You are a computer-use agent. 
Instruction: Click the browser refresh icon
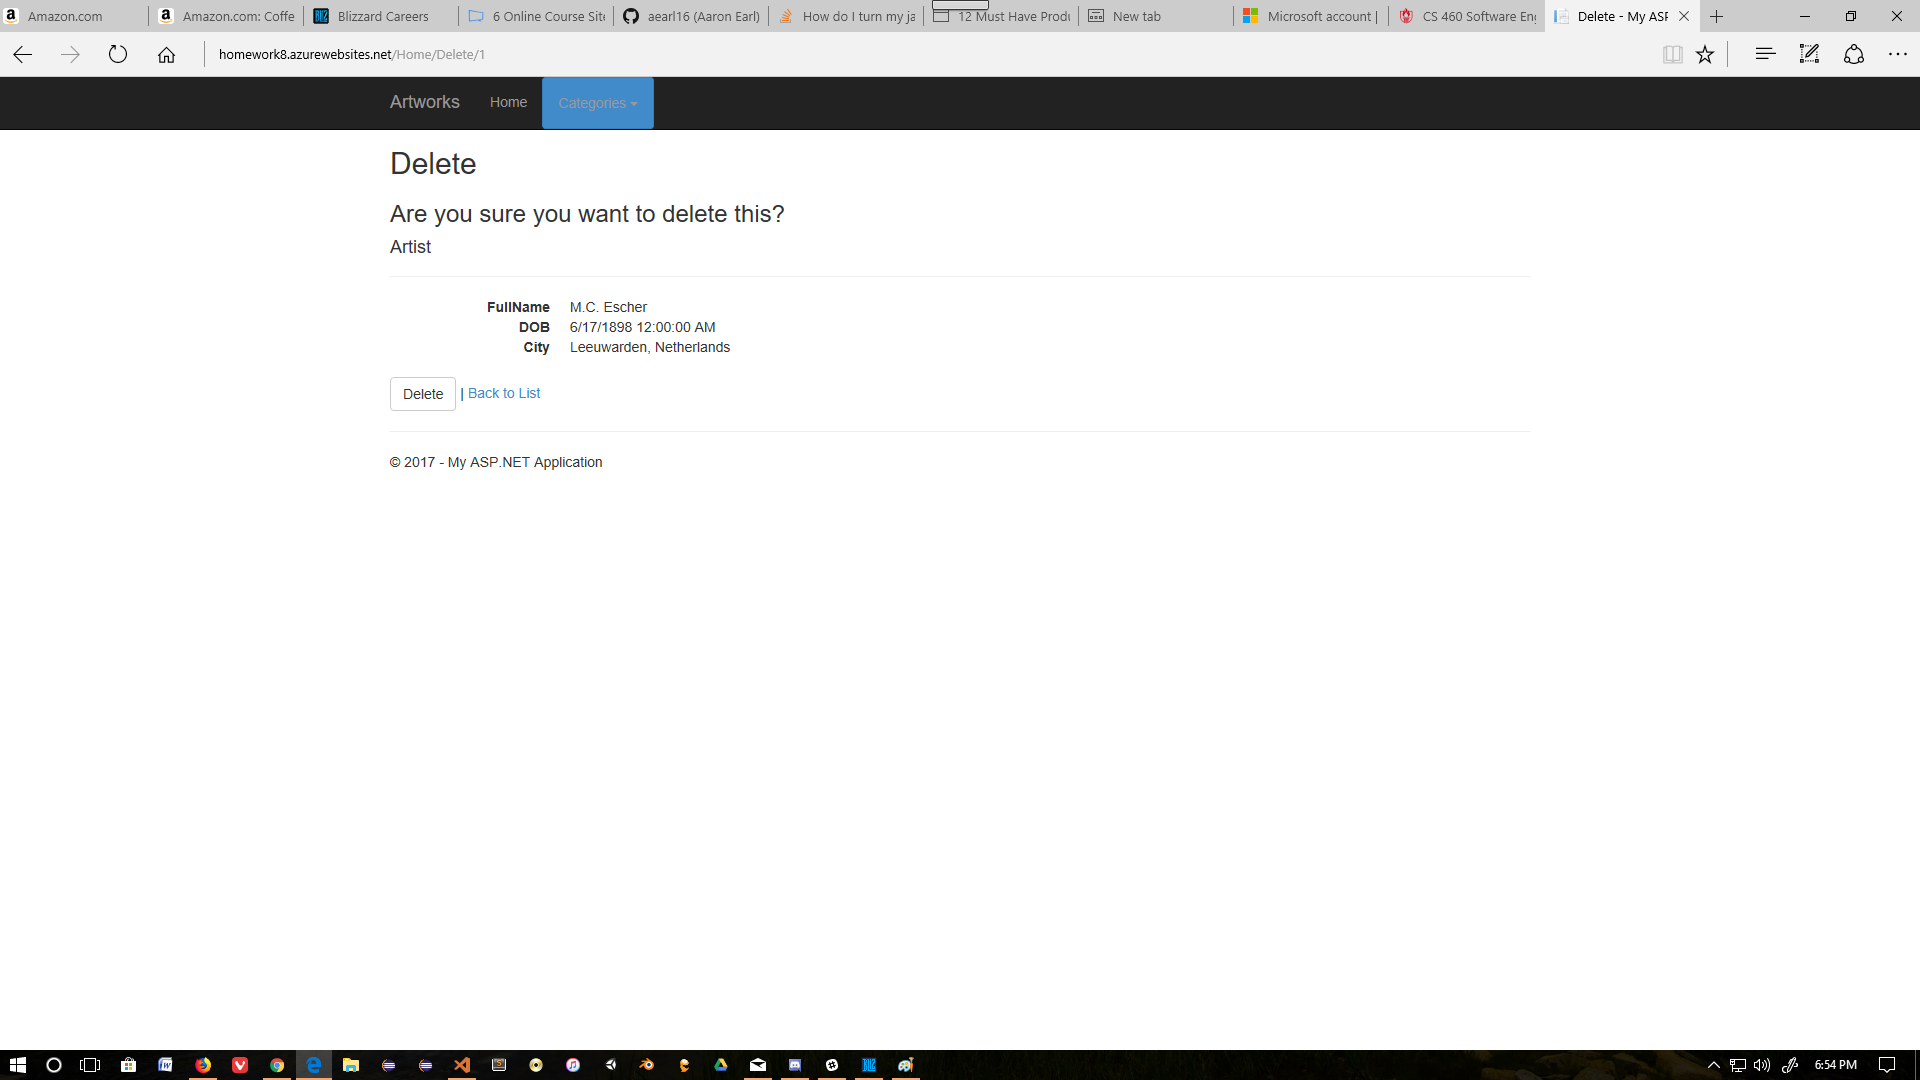[118, 55]
